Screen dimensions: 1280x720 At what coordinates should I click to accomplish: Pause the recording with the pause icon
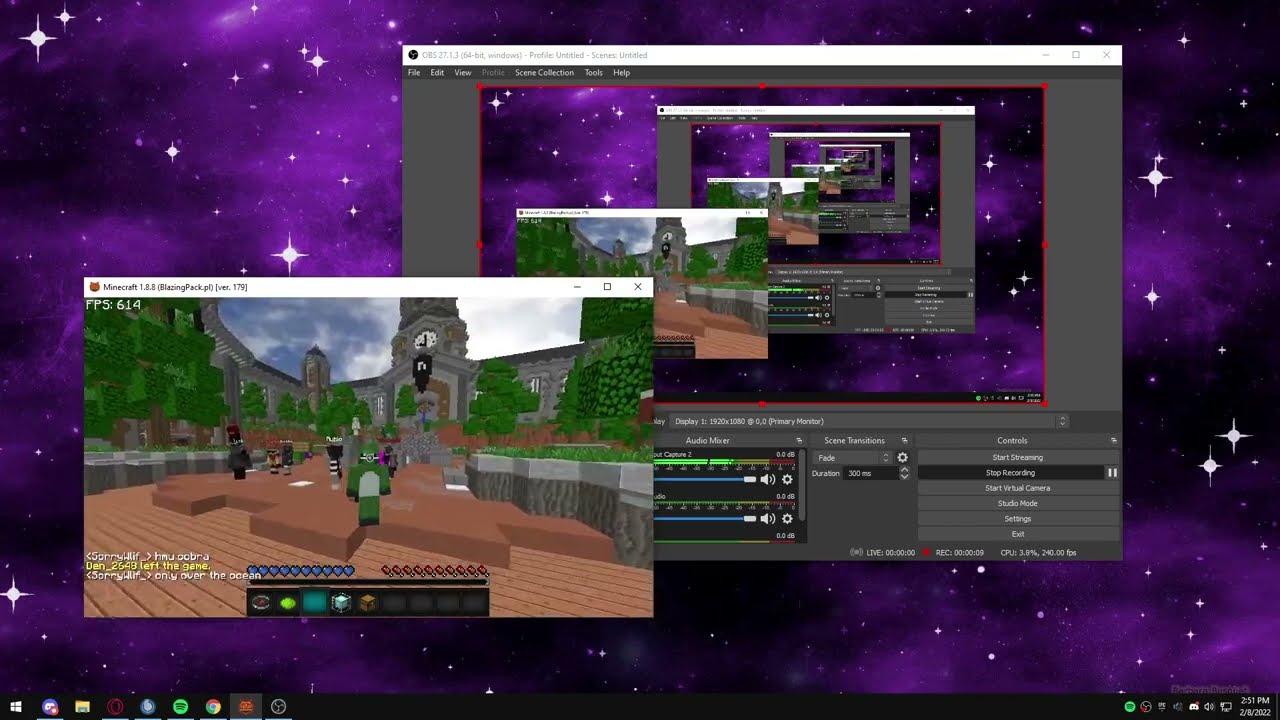pyautogui.click(x=1112, y=473)
